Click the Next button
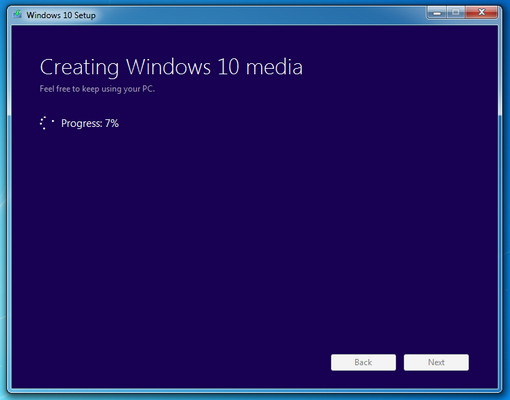Image resolution: width=510 pixels, height=400 pixels. pyautogui.click(x=436, y=362)
